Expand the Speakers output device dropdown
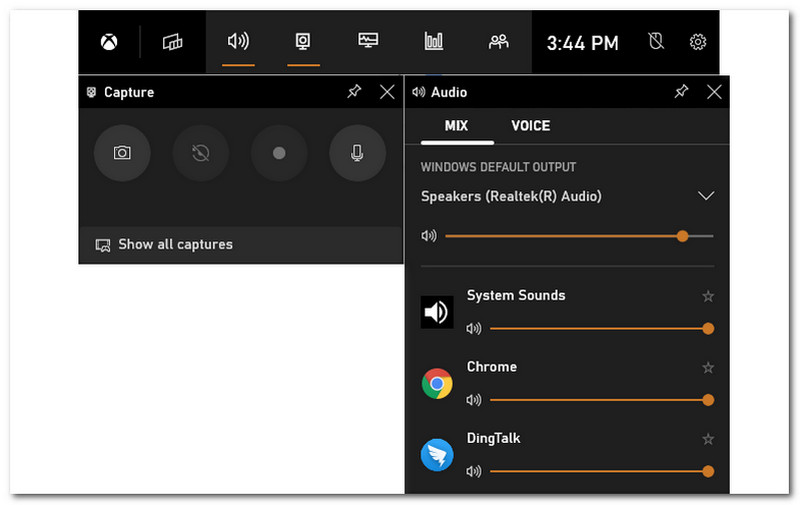Viewport: 800px width, 505px height. click(706, 196)
